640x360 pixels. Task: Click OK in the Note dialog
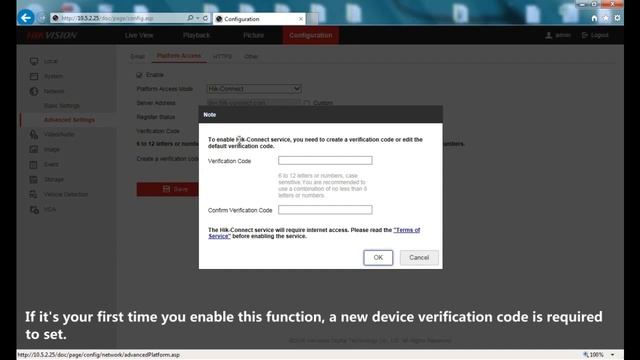[x=378, y=258]
